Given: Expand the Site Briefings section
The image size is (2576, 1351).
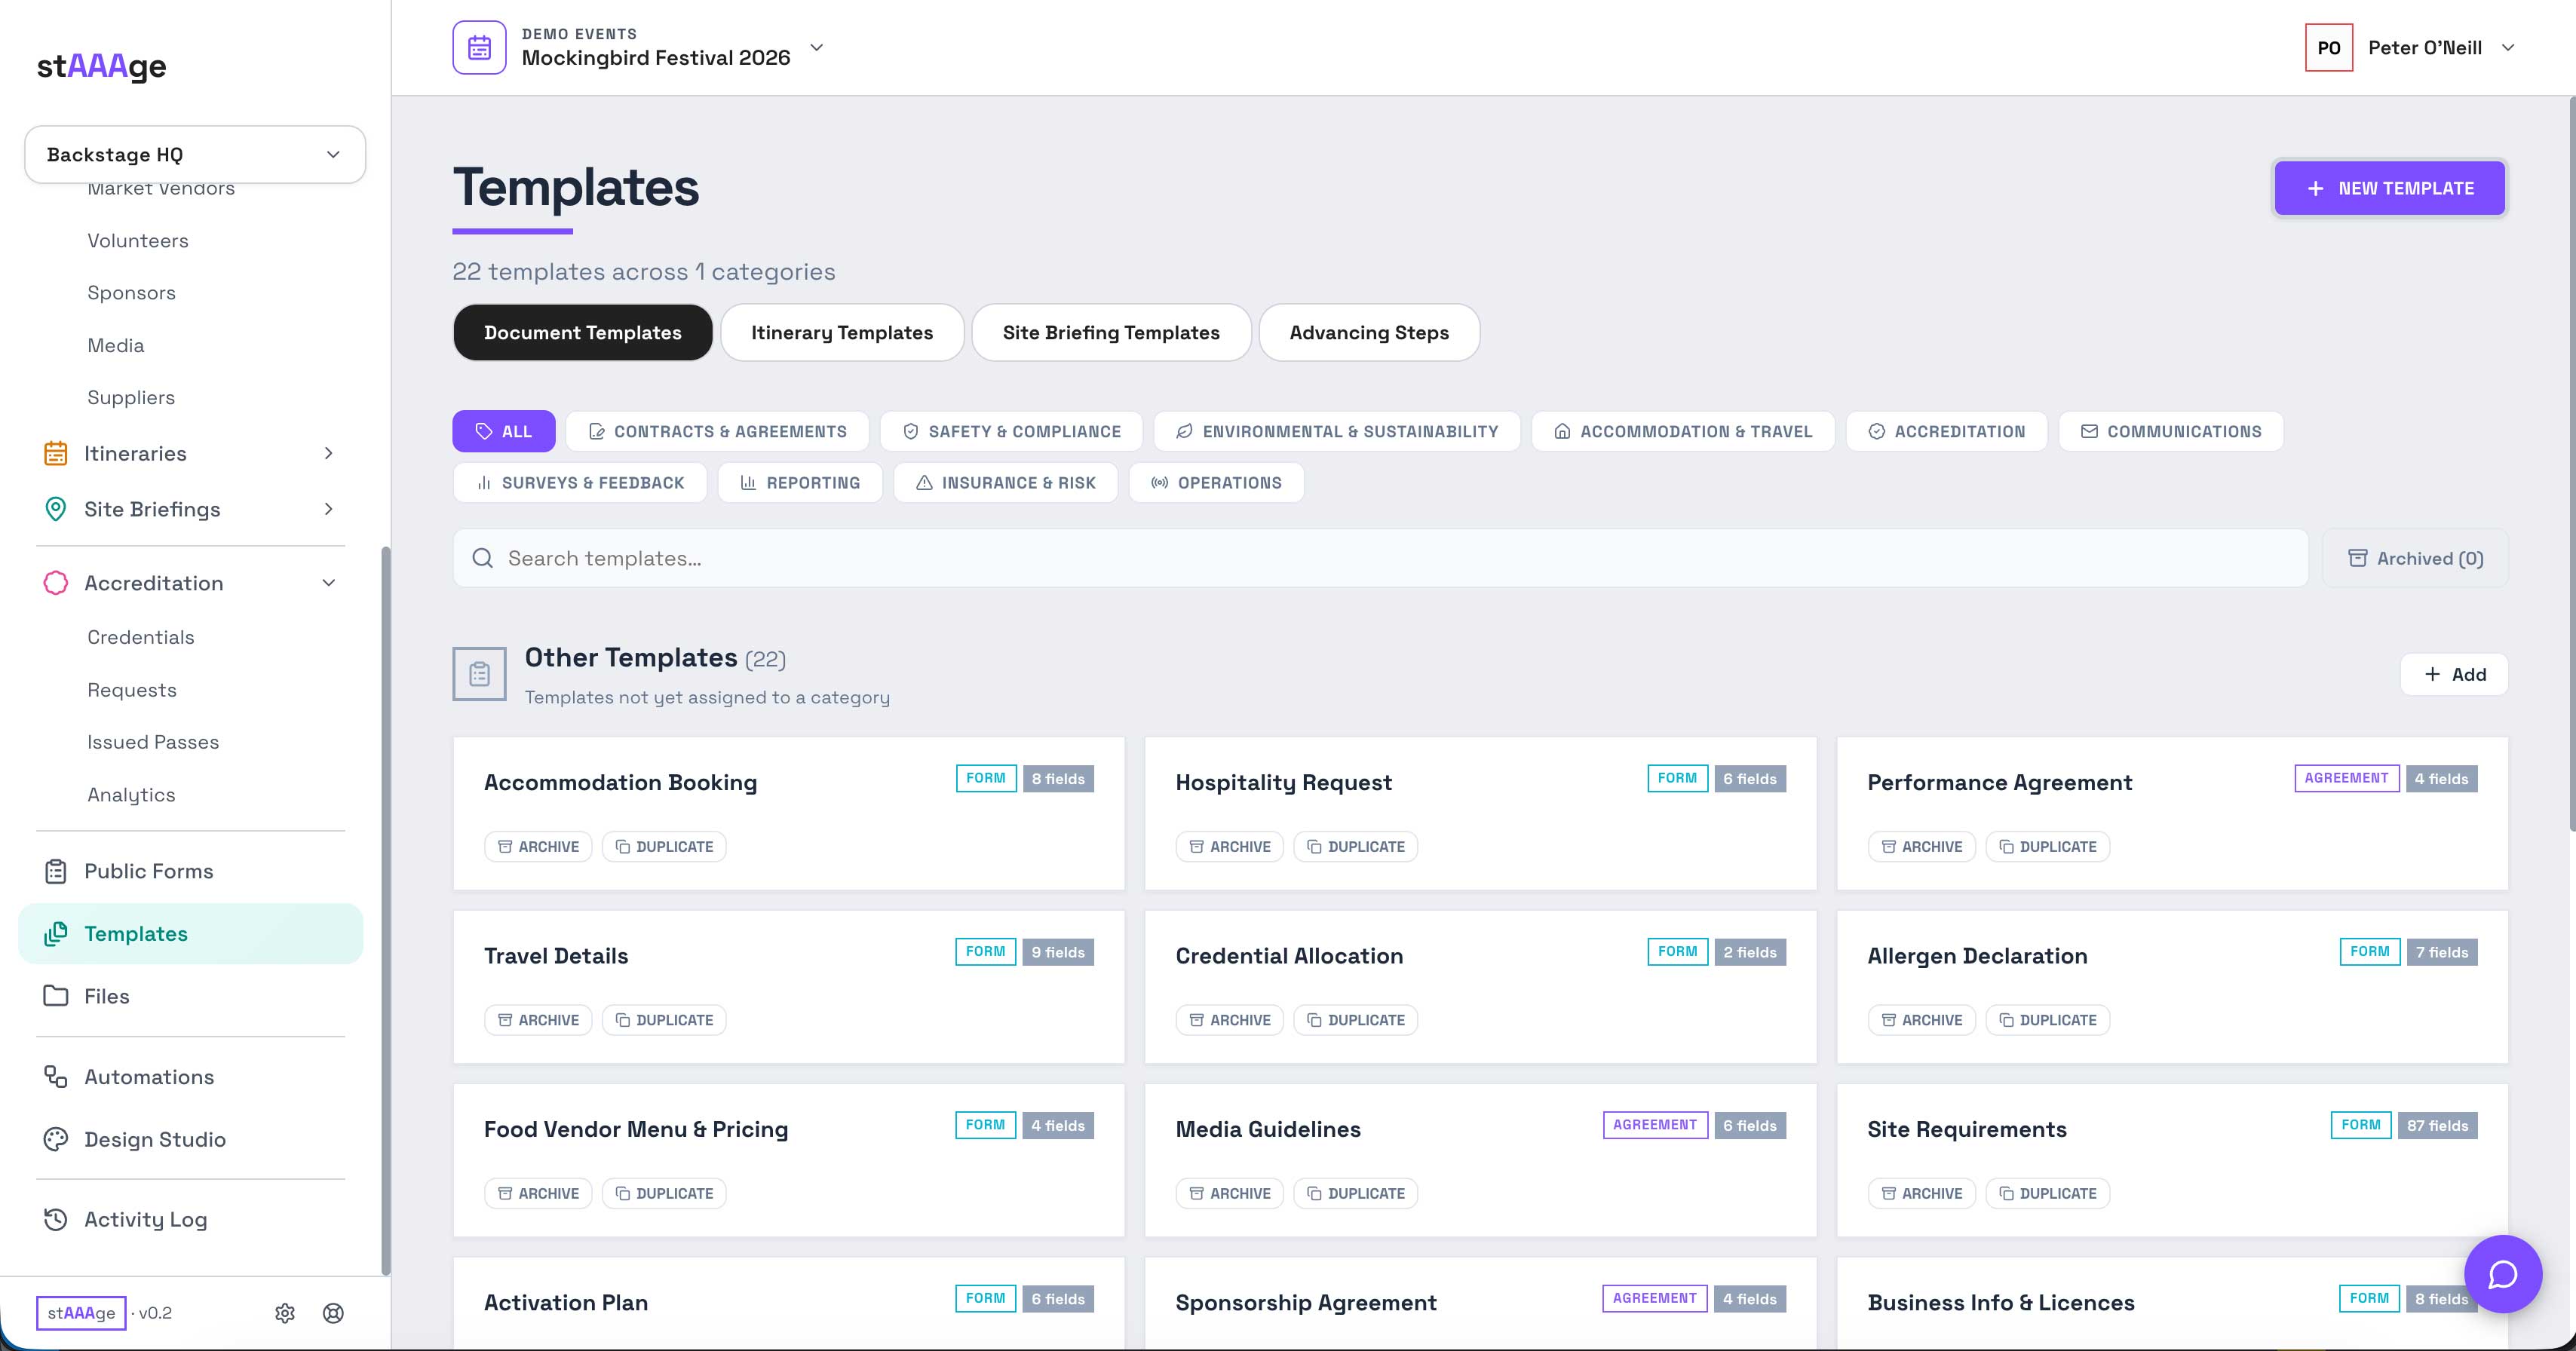Looking at the screenshot, I should point(328,510).
